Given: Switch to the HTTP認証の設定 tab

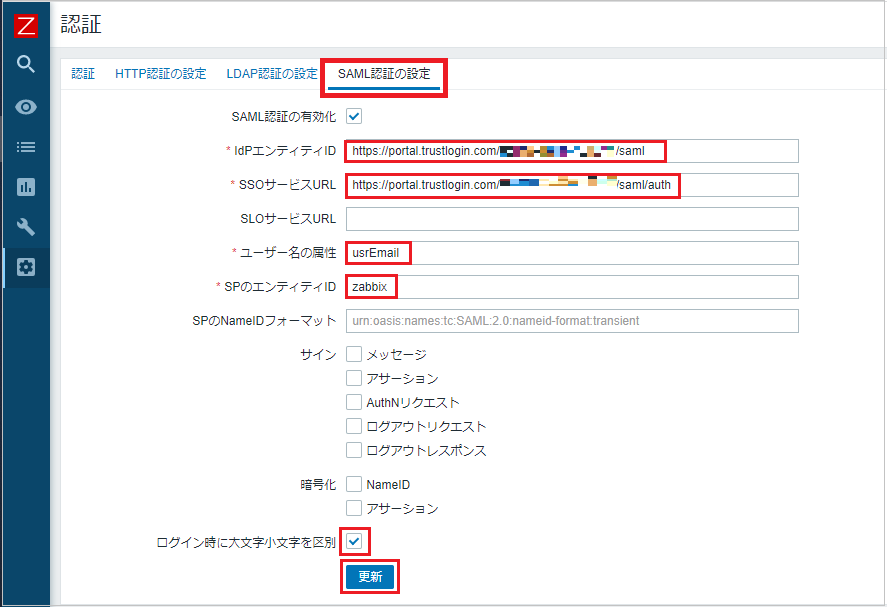Looking at the screenshot, I should 160,74.
